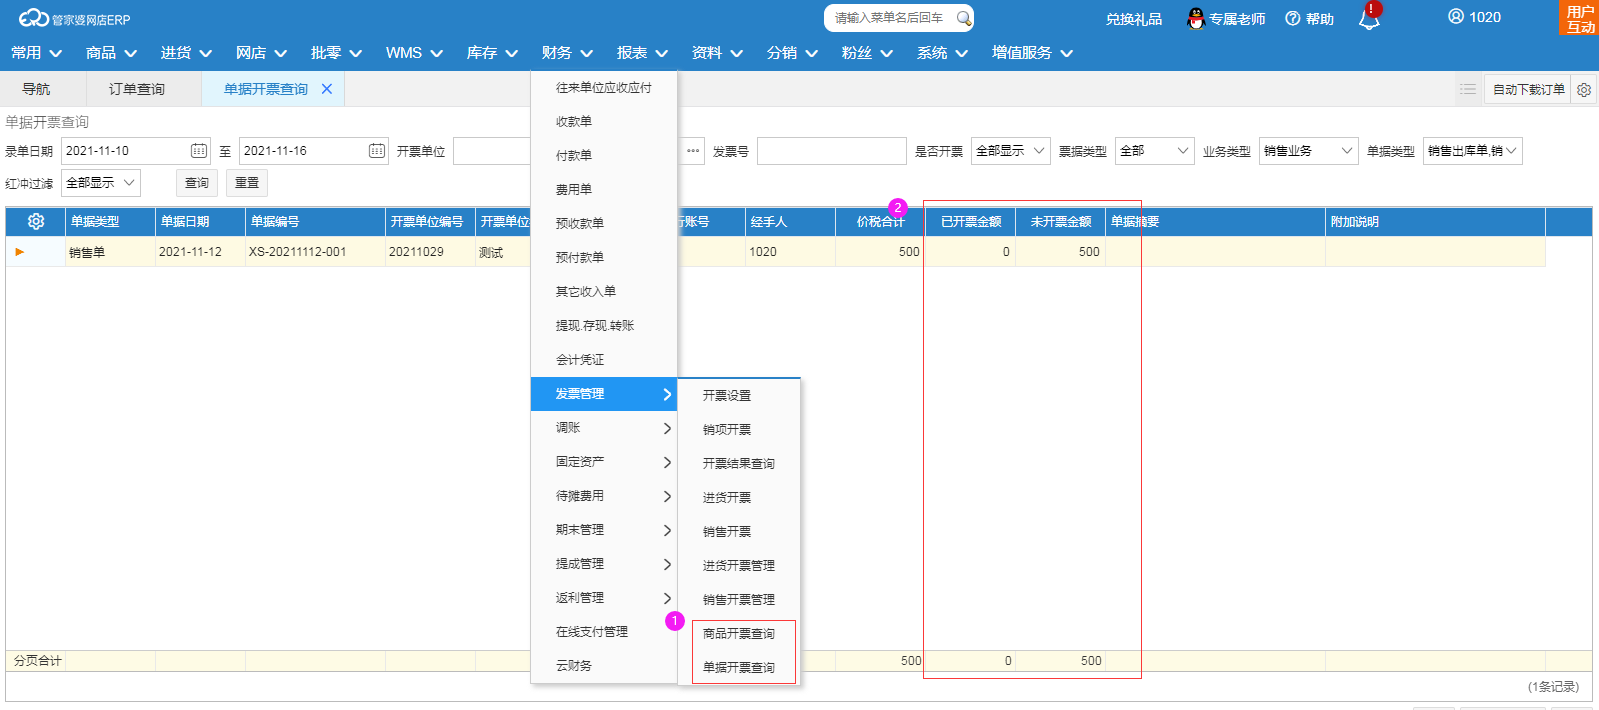Expand the 是否开票 dropdown
The image size is (1599, 710).
click(x=1010, y=151)
